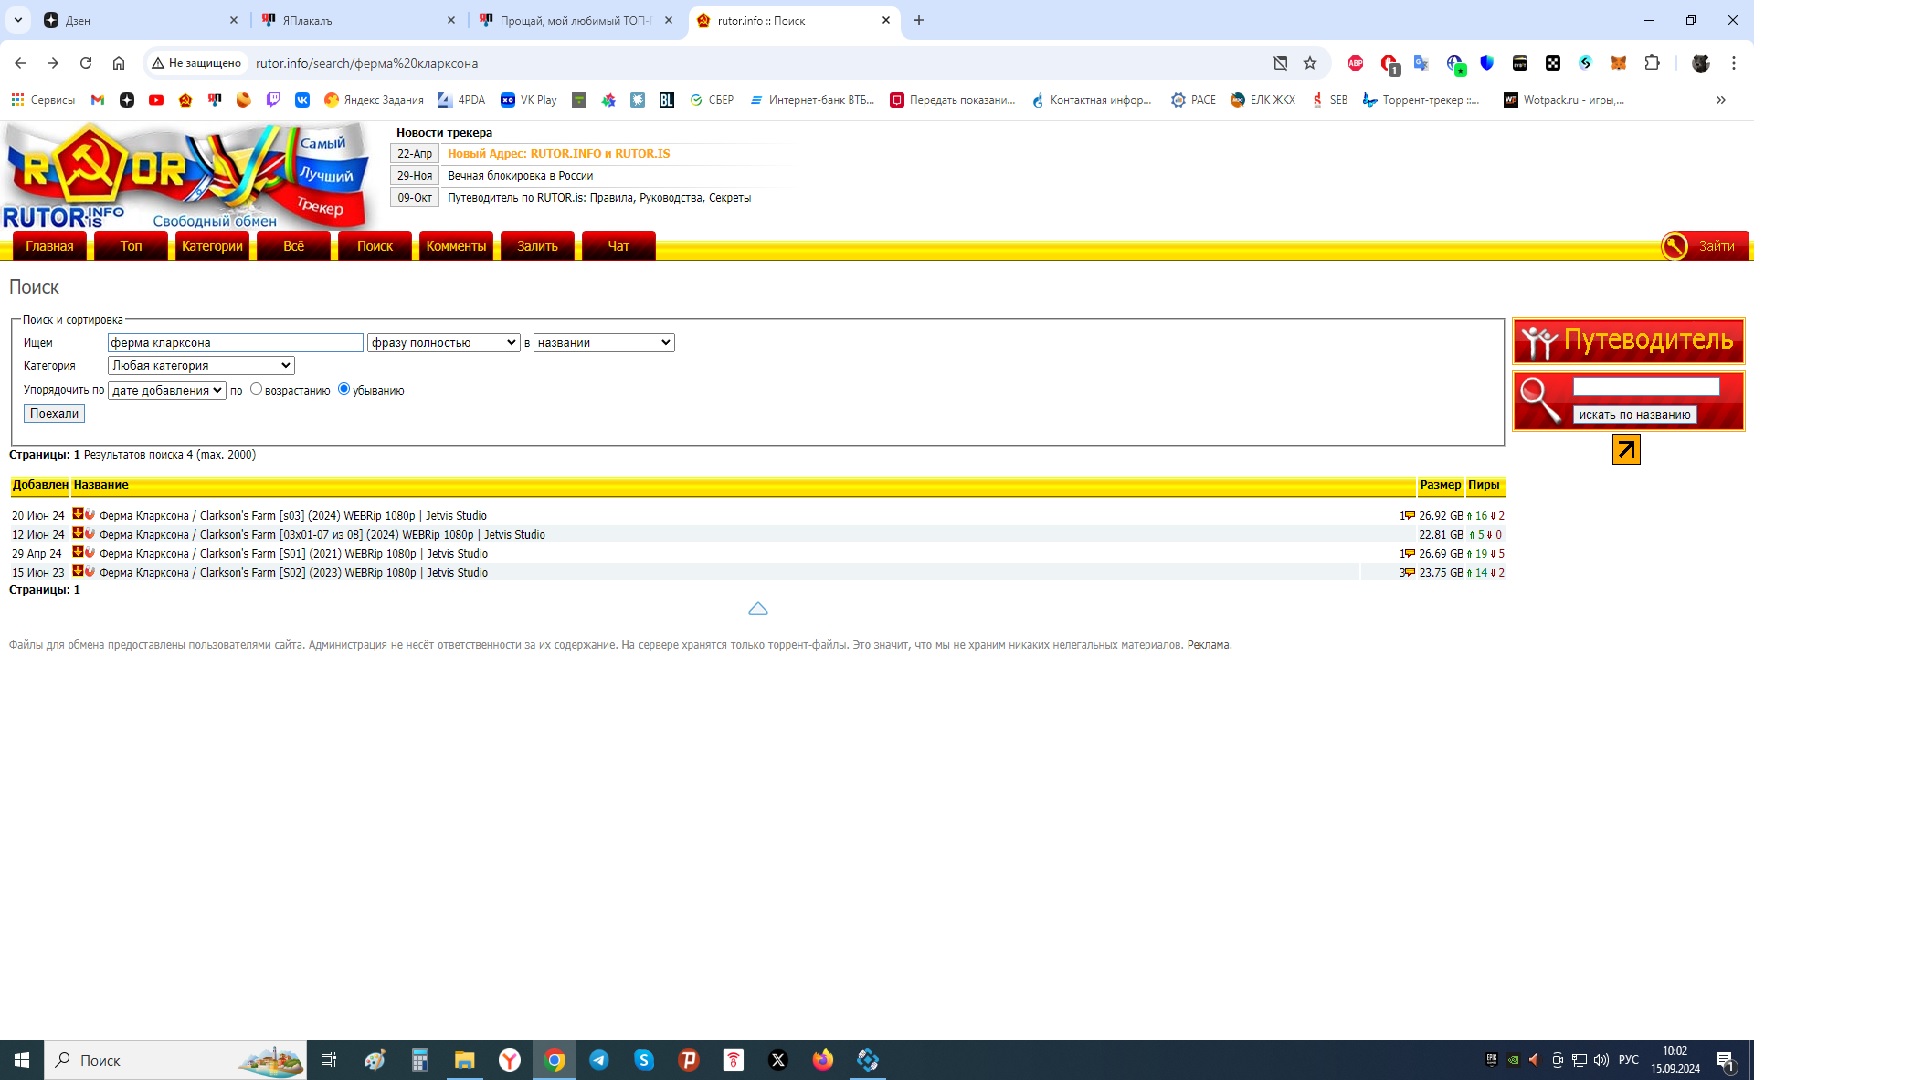Image resolution: width=1920 pixels, height=1080 pixels.
Task: Expand the bookmarks overflow chevron
Action: click(1721, 100)
